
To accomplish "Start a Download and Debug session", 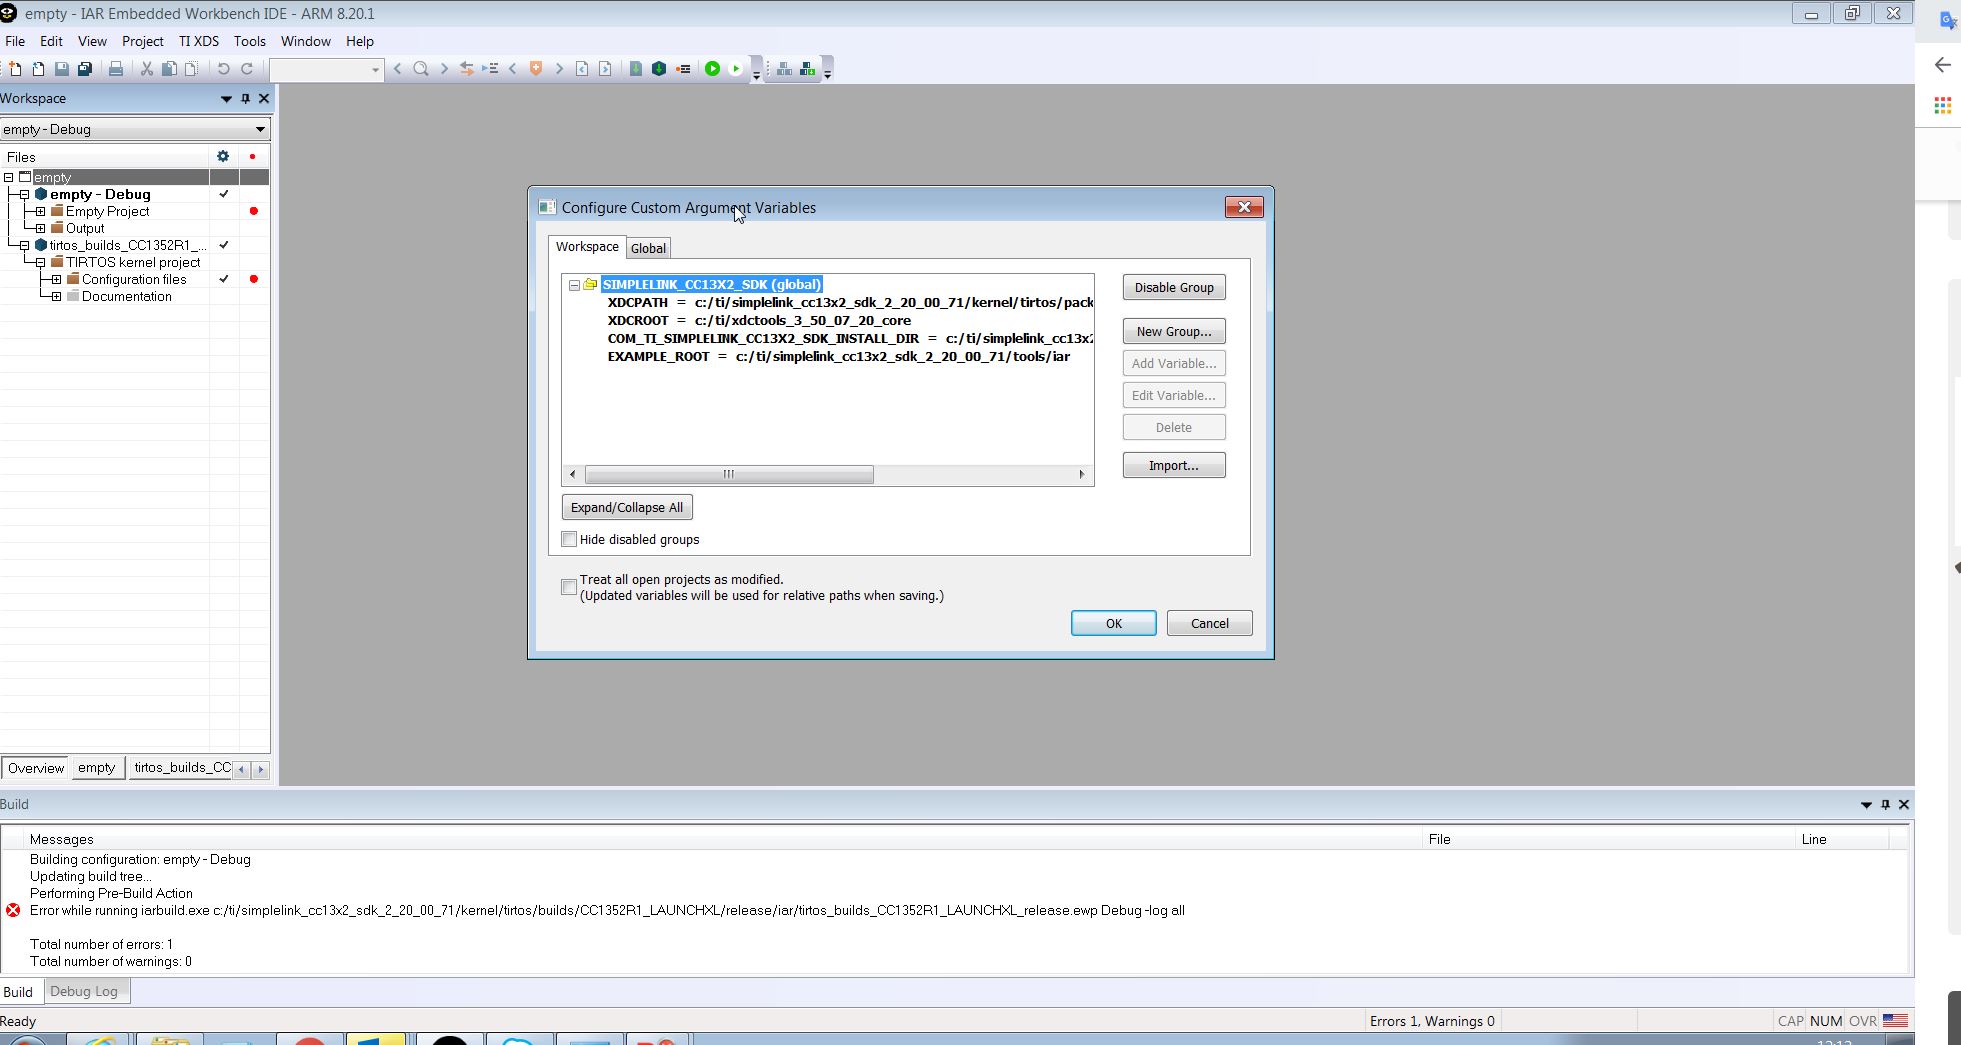I will (712, 69).
